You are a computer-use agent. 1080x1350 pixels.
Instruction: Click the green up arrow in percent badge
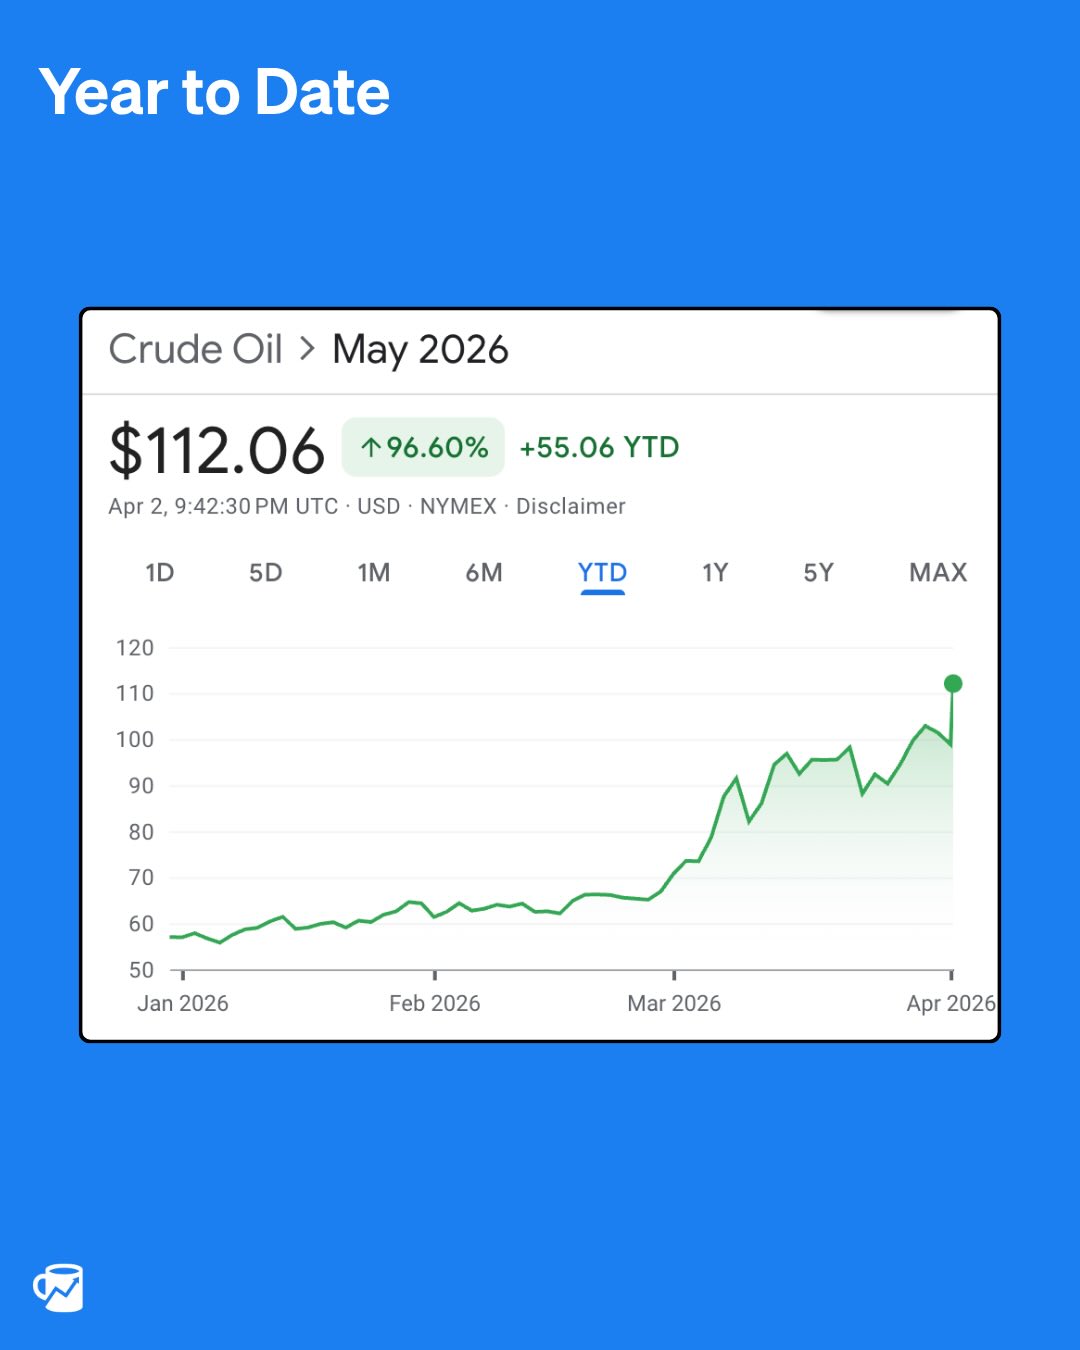(371, 448)
